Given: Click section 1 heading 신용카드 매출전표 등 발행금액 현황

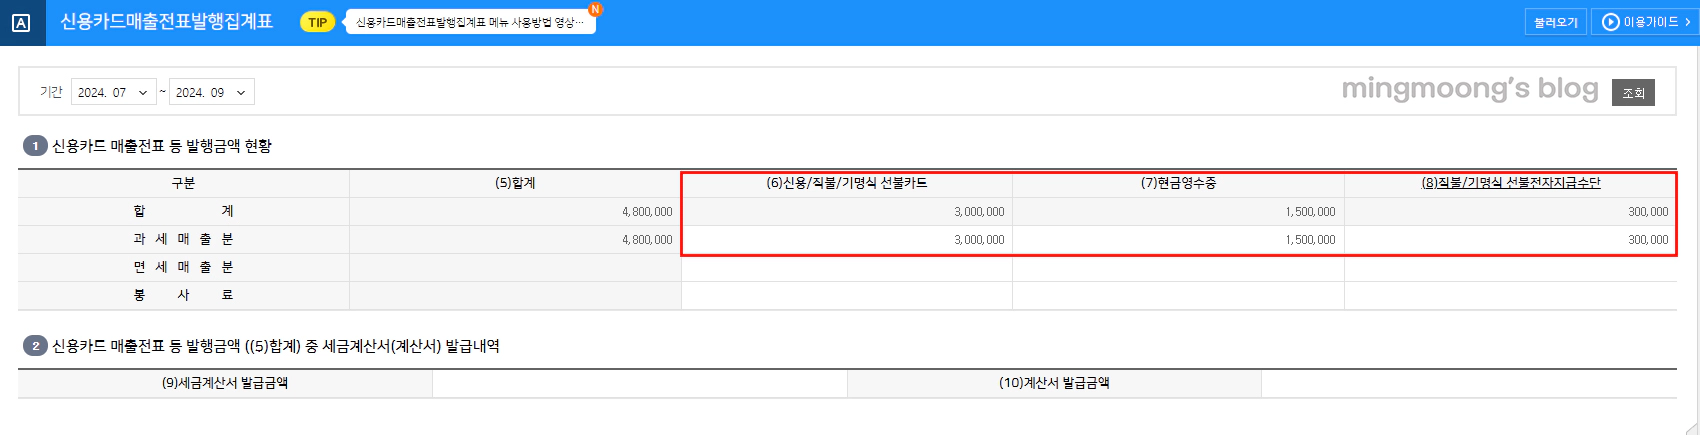Looking at the screenshot, I should tap(162, 146).
